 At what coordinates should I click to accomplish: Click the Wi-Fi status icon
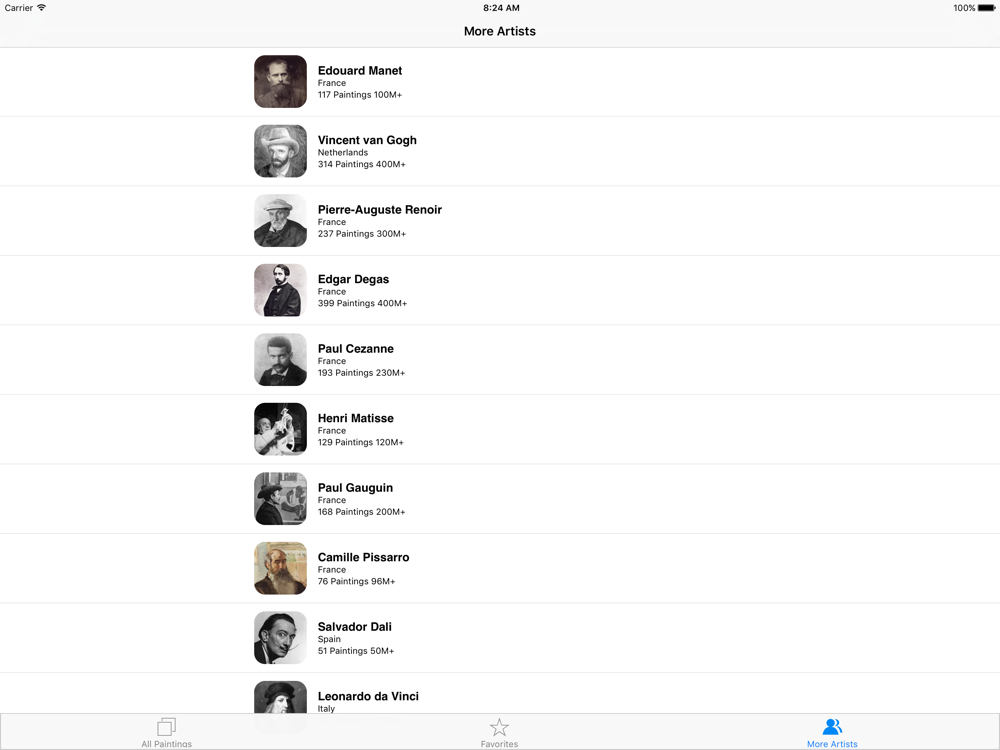pos(41,8)
